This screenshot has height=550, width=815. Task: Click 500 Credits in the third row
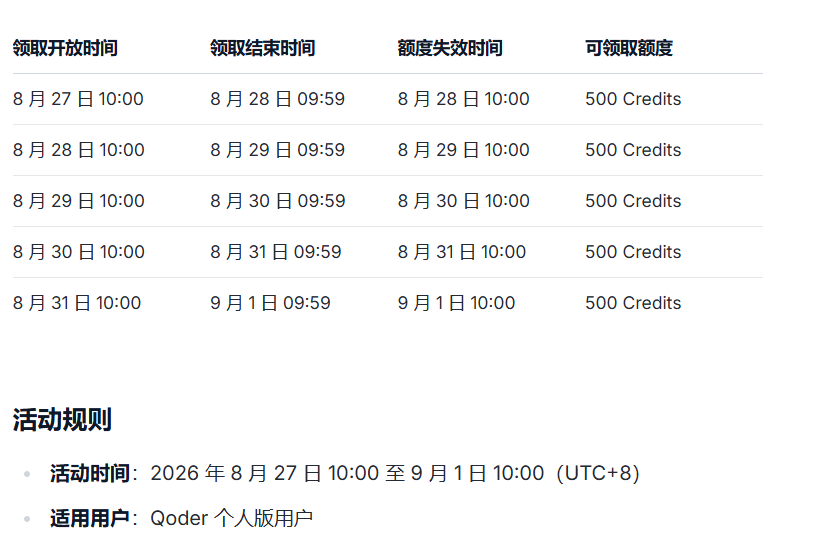[x=633, y=201]
